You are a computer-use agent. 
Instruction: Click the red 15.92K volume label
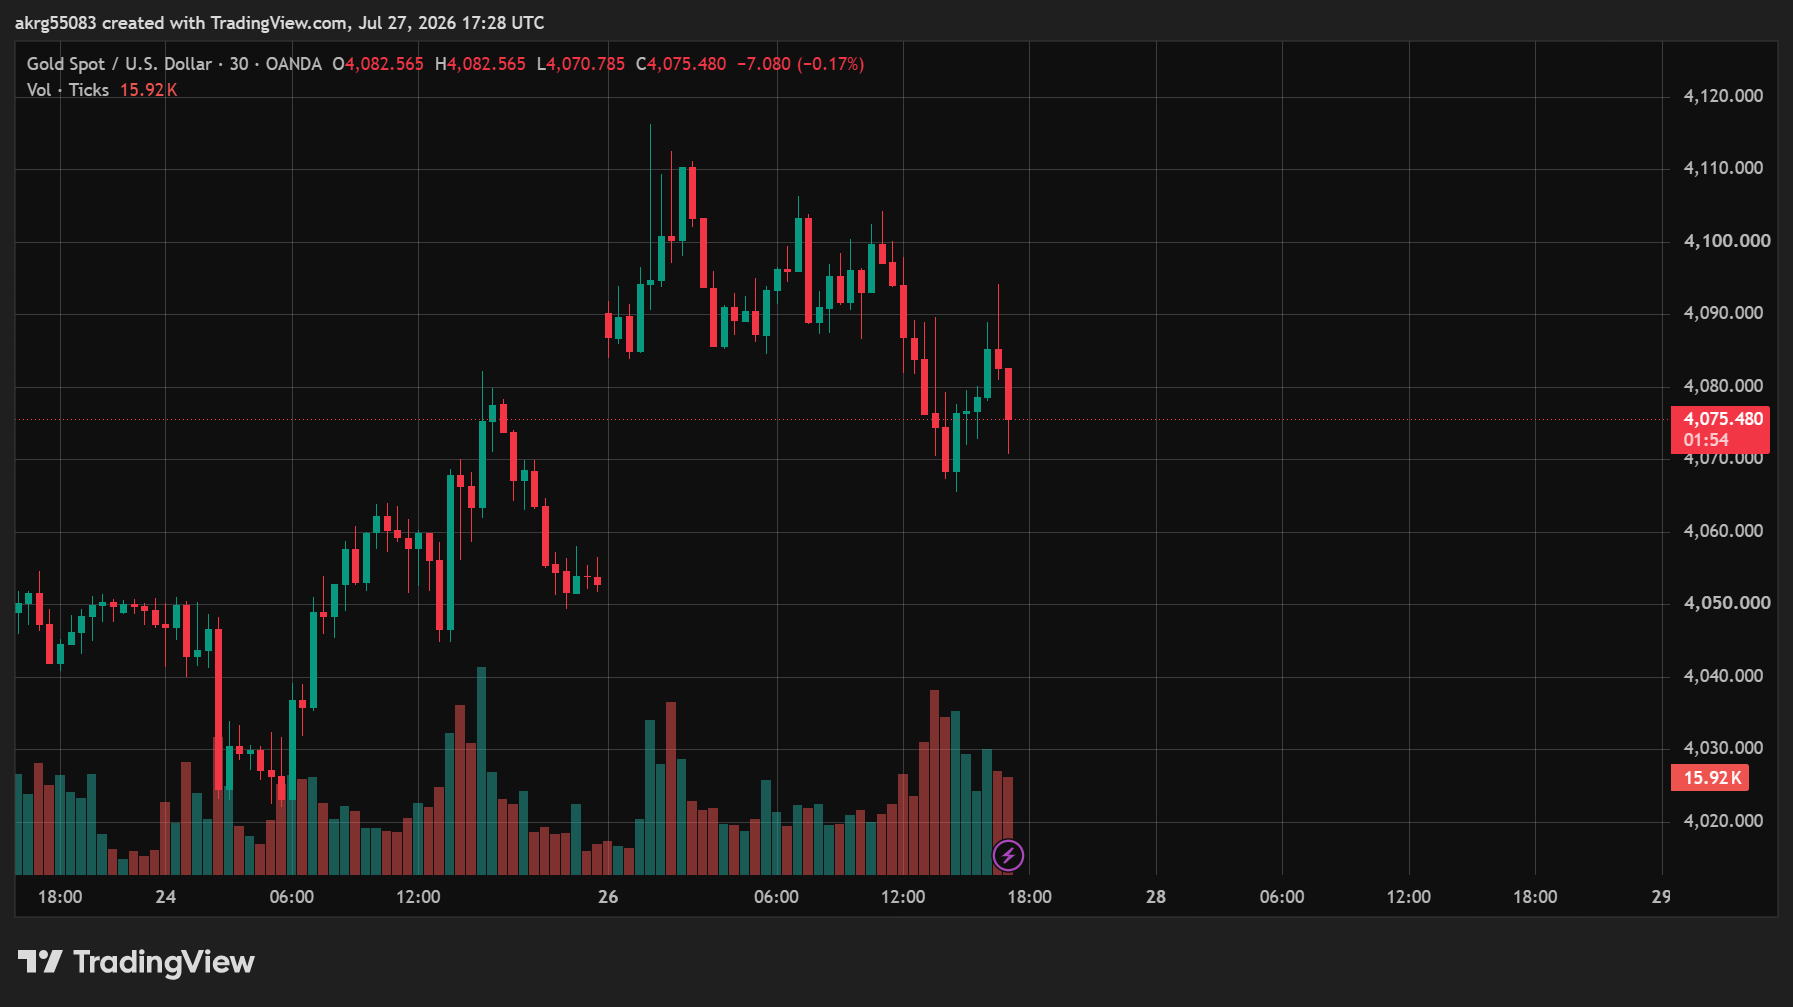click(x=1710, y=777)
